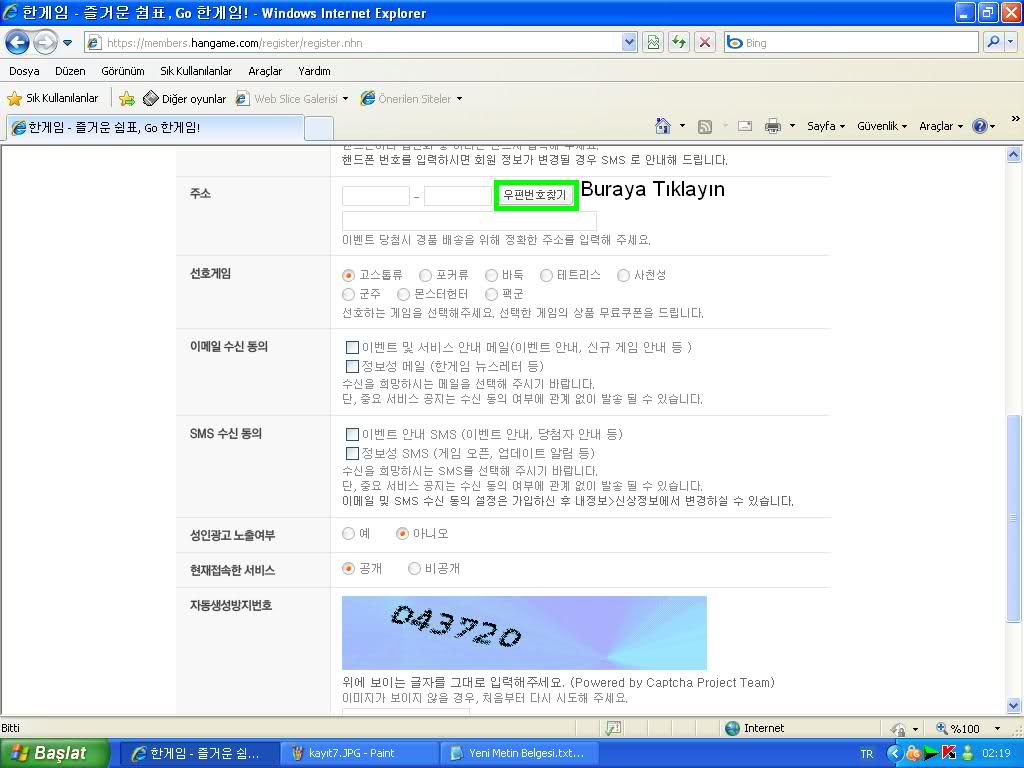
Task: Click the green Refresh arrows icon
Action: (679, 43)
